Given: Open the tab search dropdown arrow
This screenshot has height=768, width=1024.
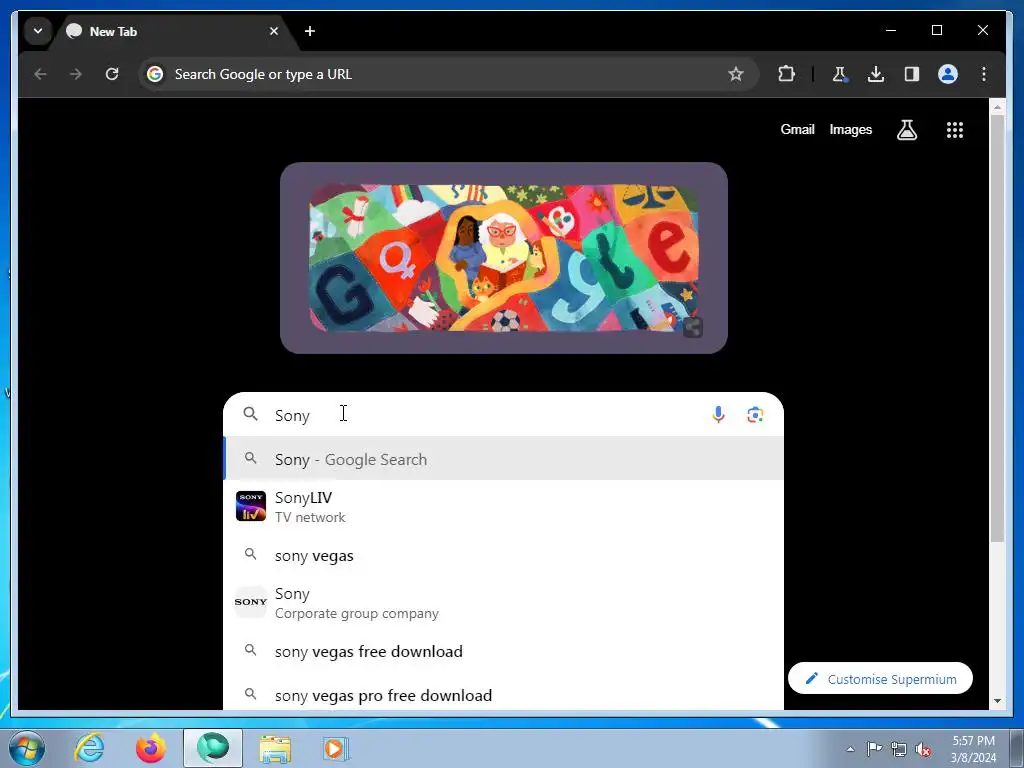Looking at the screenshot, I should [38, 31].
